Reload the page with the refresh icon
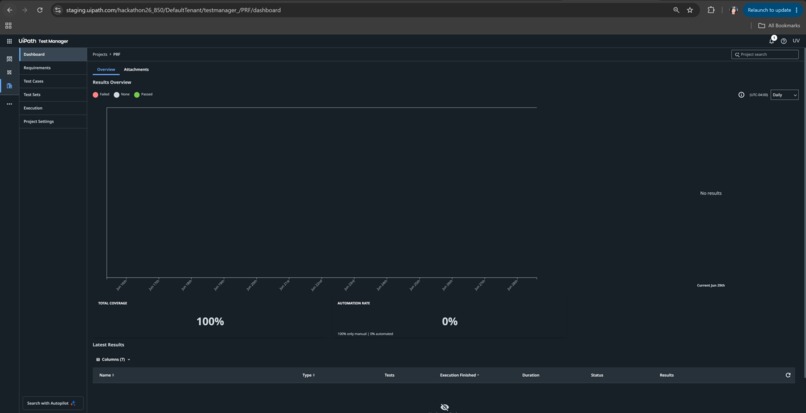 [40, 10]
